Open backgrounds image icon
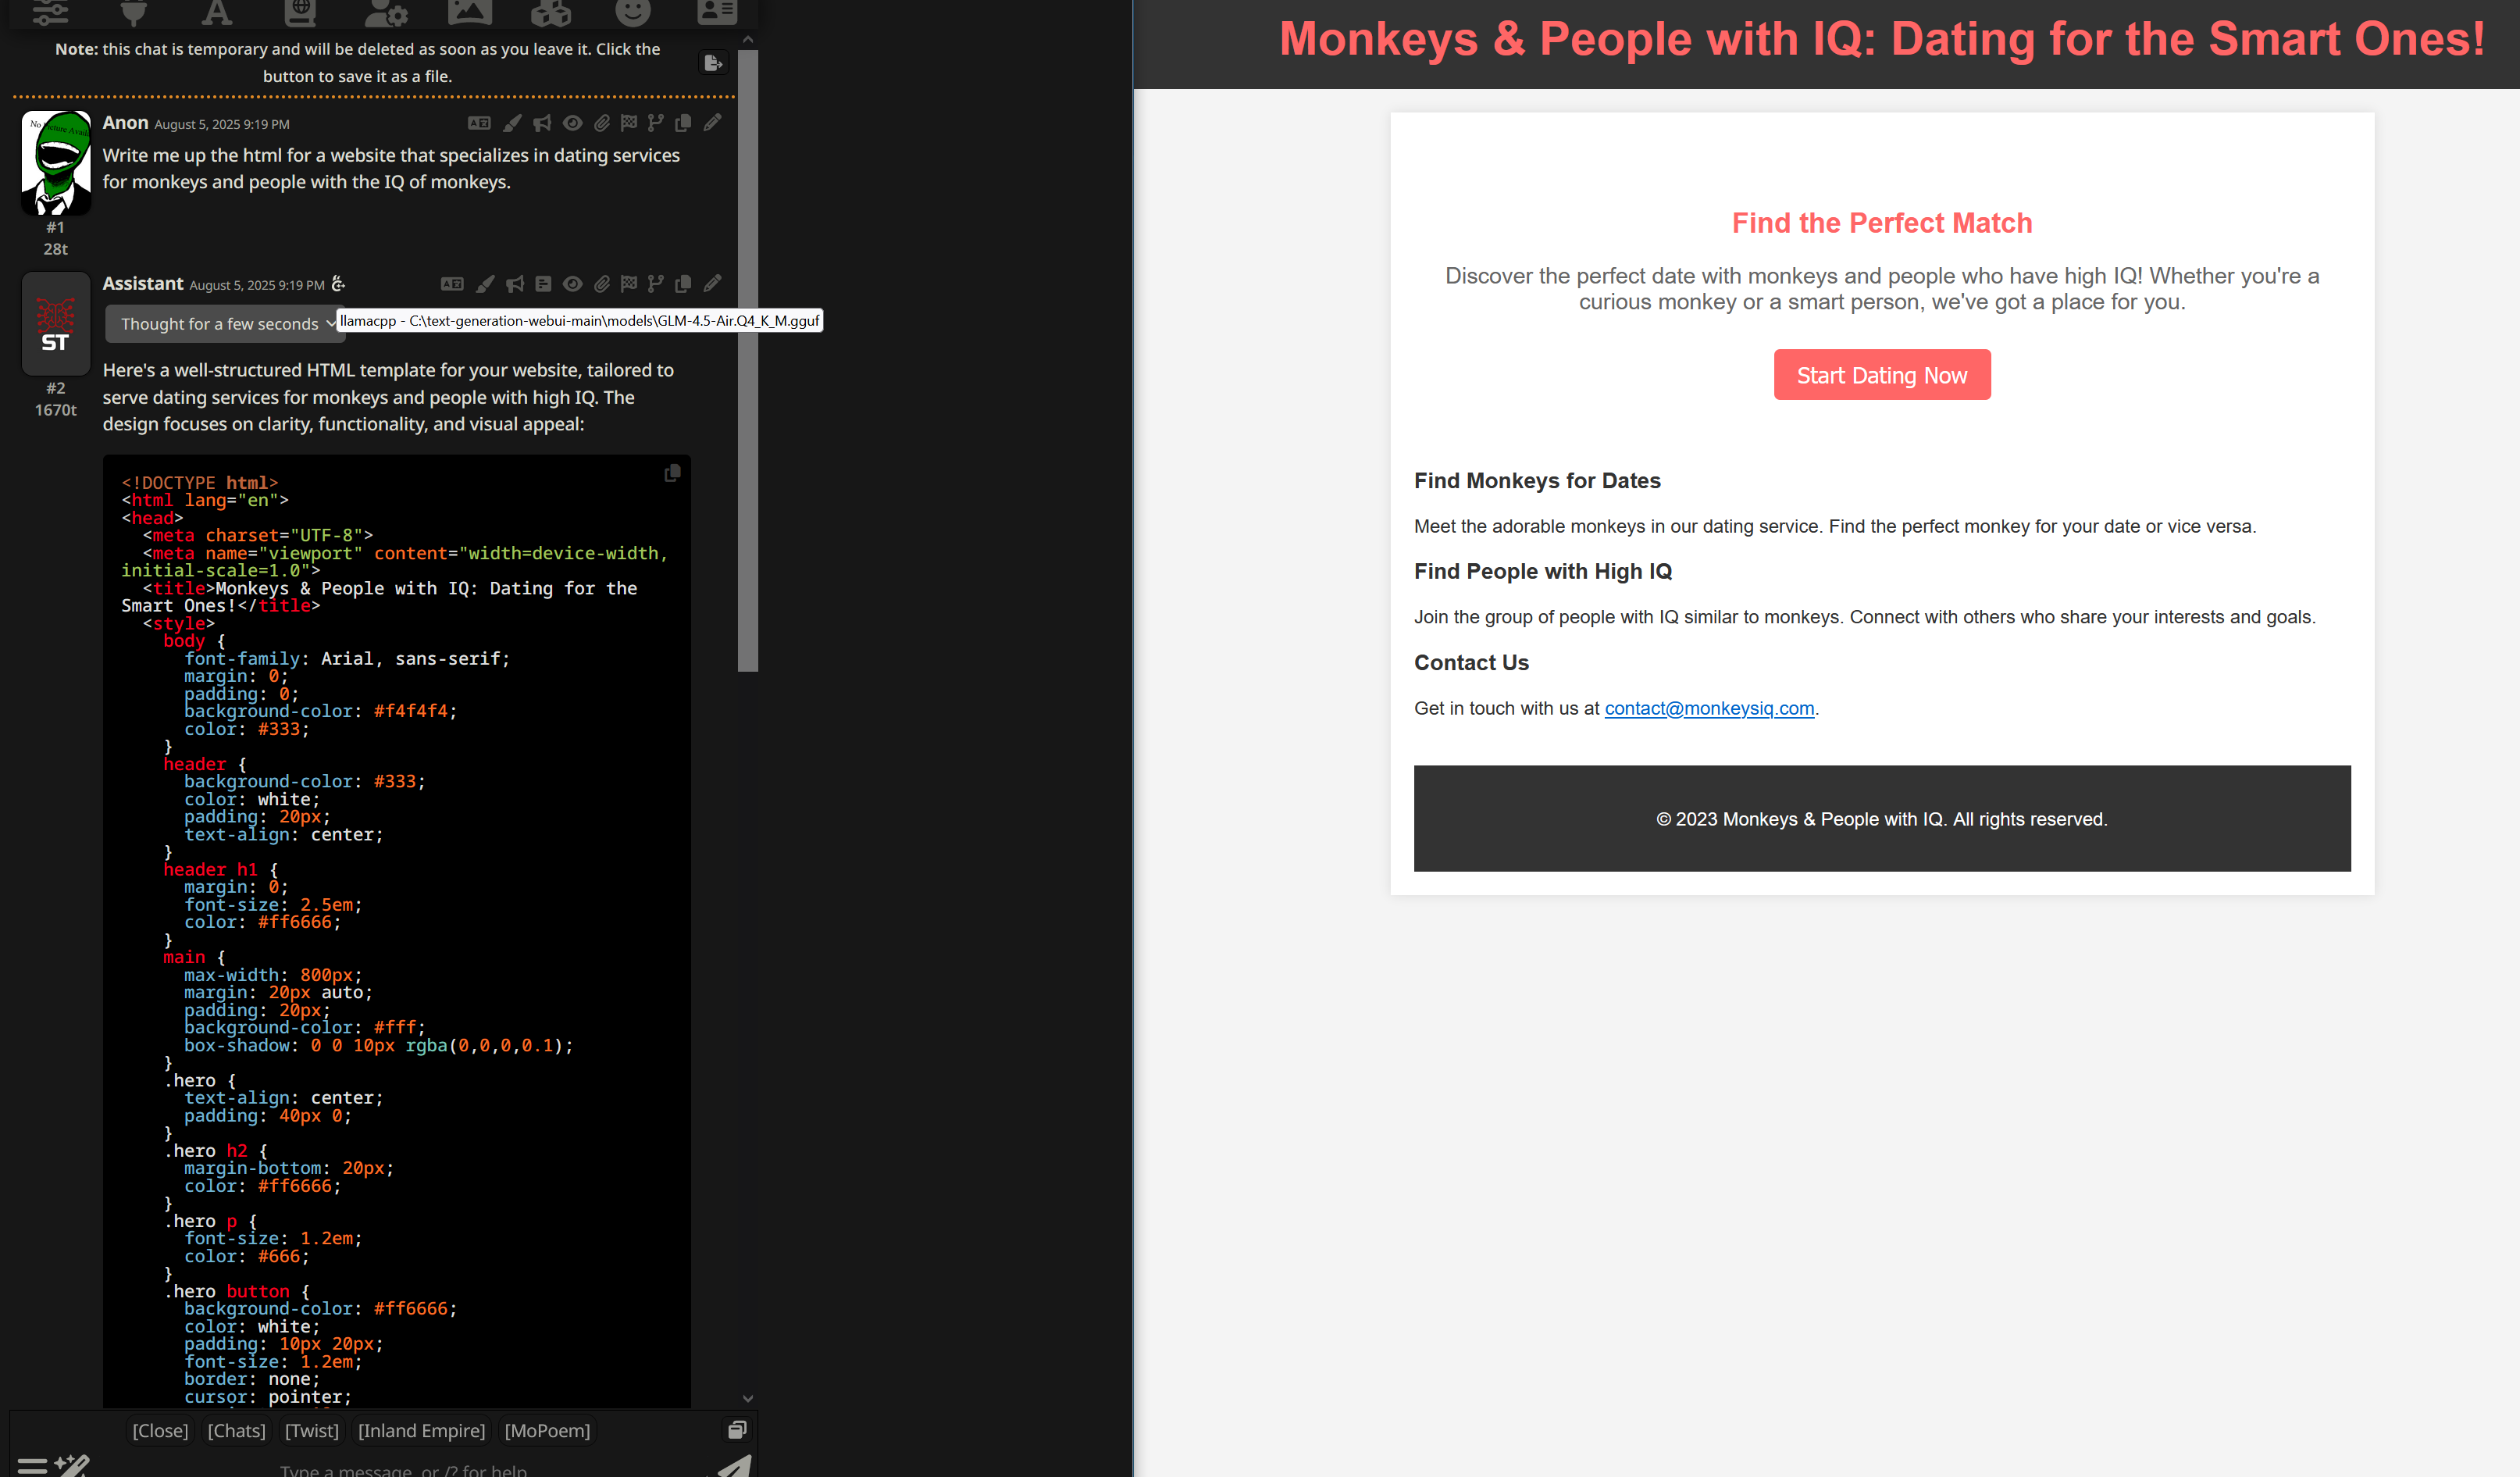 coord(469,12)
